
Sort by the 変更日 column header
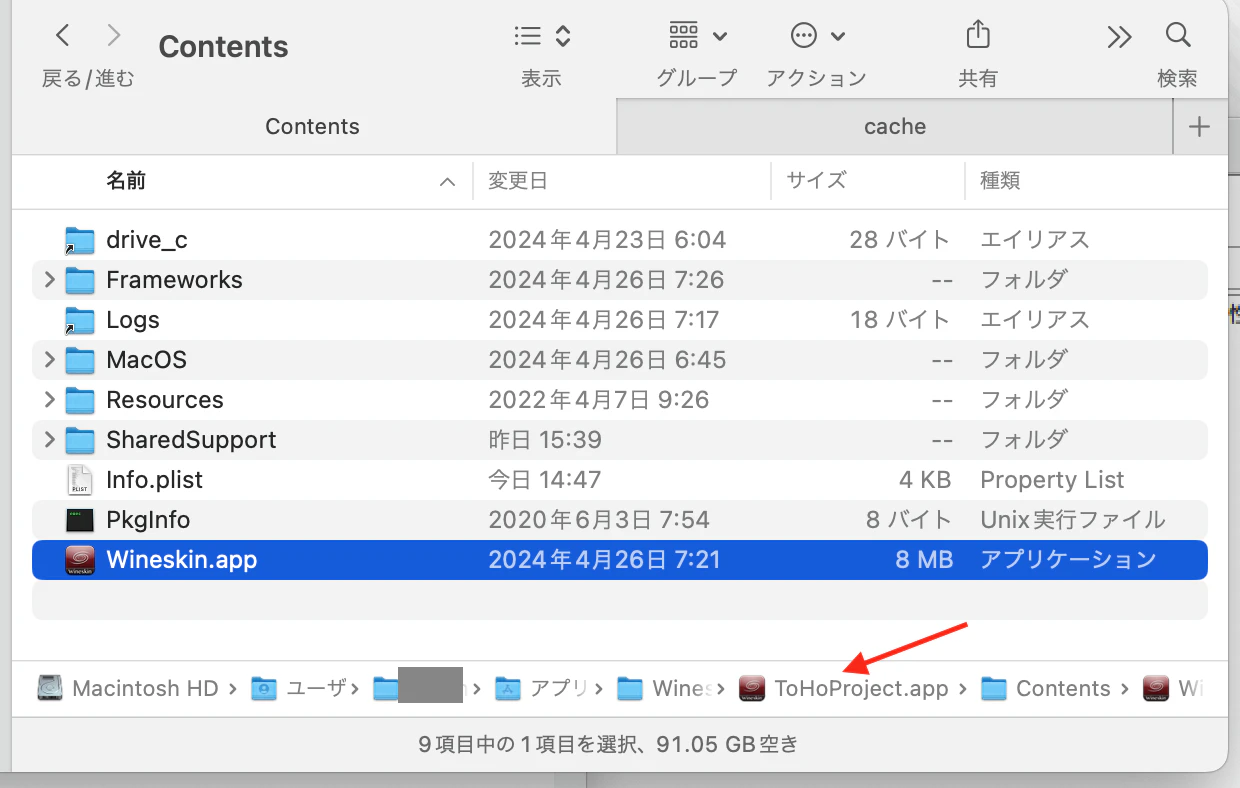[517, 181]
